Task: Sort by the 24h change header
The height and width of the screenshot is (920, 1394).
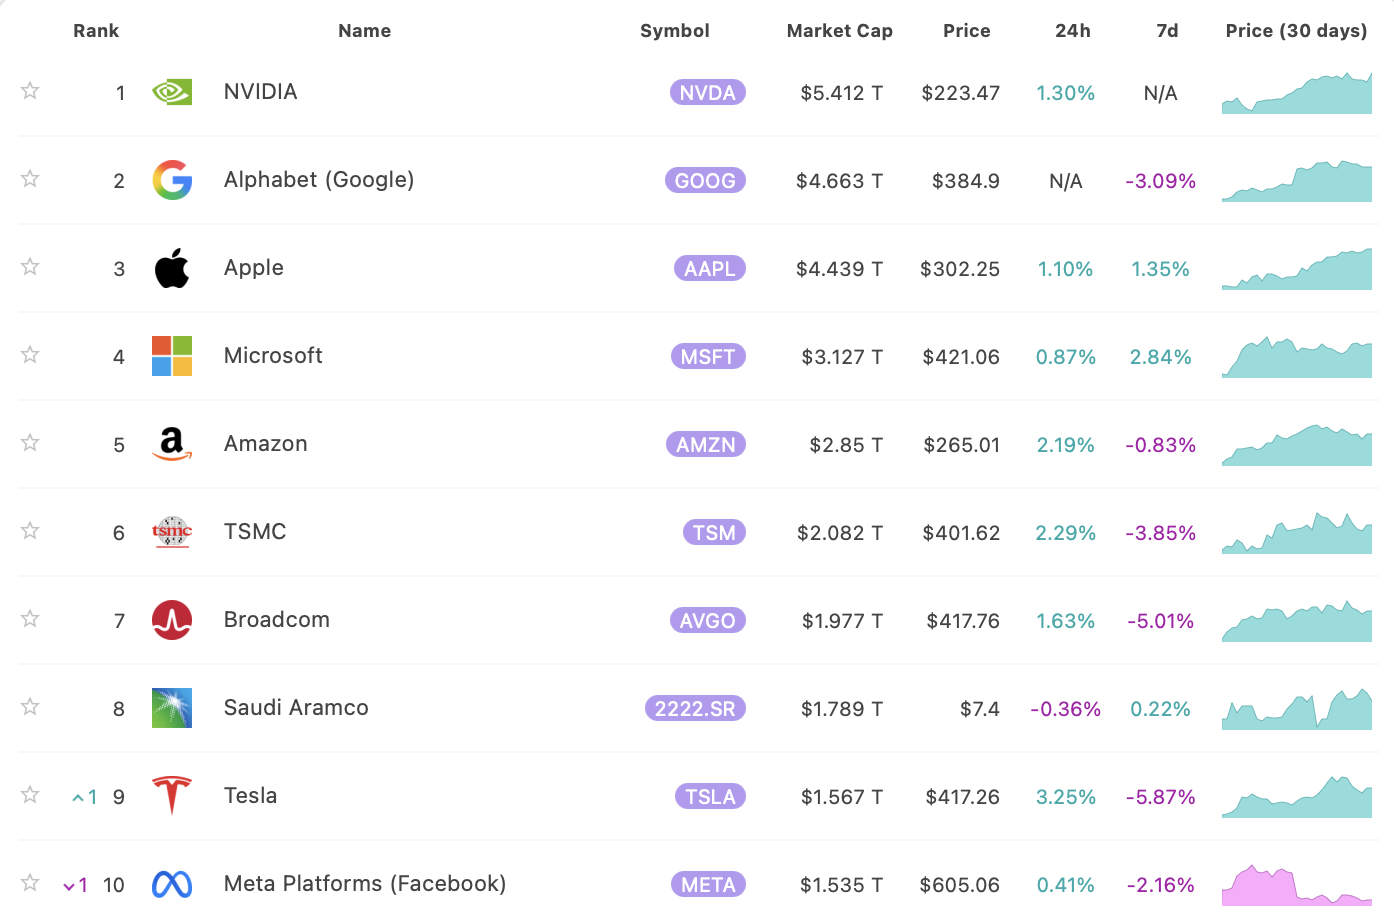Action: point(1073,31)
